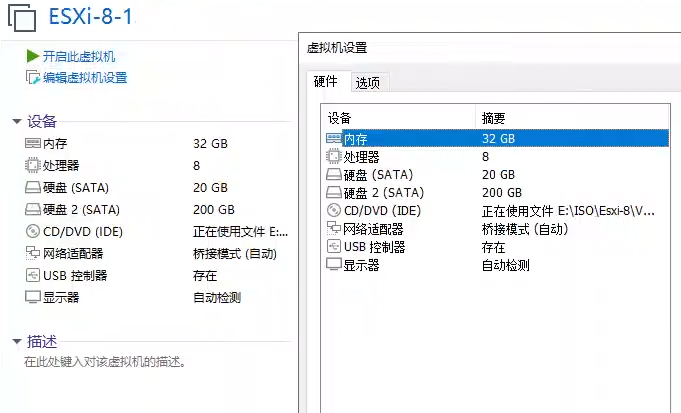Click 内存 label in the left panel
The image size is (681, 413).
(x=55, y=144)
